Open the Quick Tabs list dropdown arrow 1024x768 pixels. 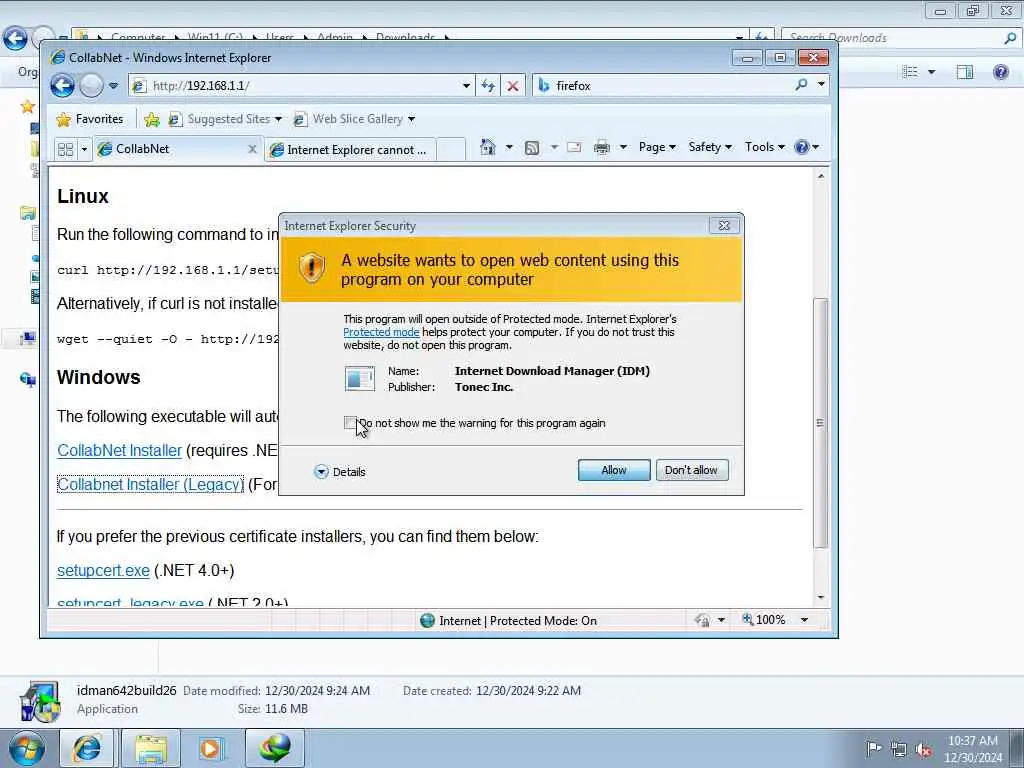(84, 150)
